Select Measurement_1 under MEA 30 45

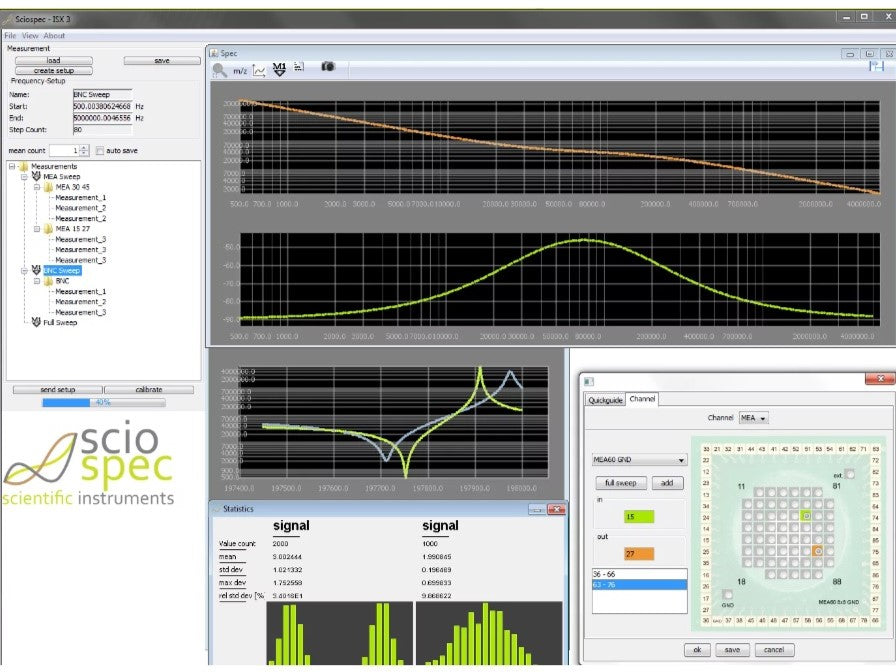(81, 198)
